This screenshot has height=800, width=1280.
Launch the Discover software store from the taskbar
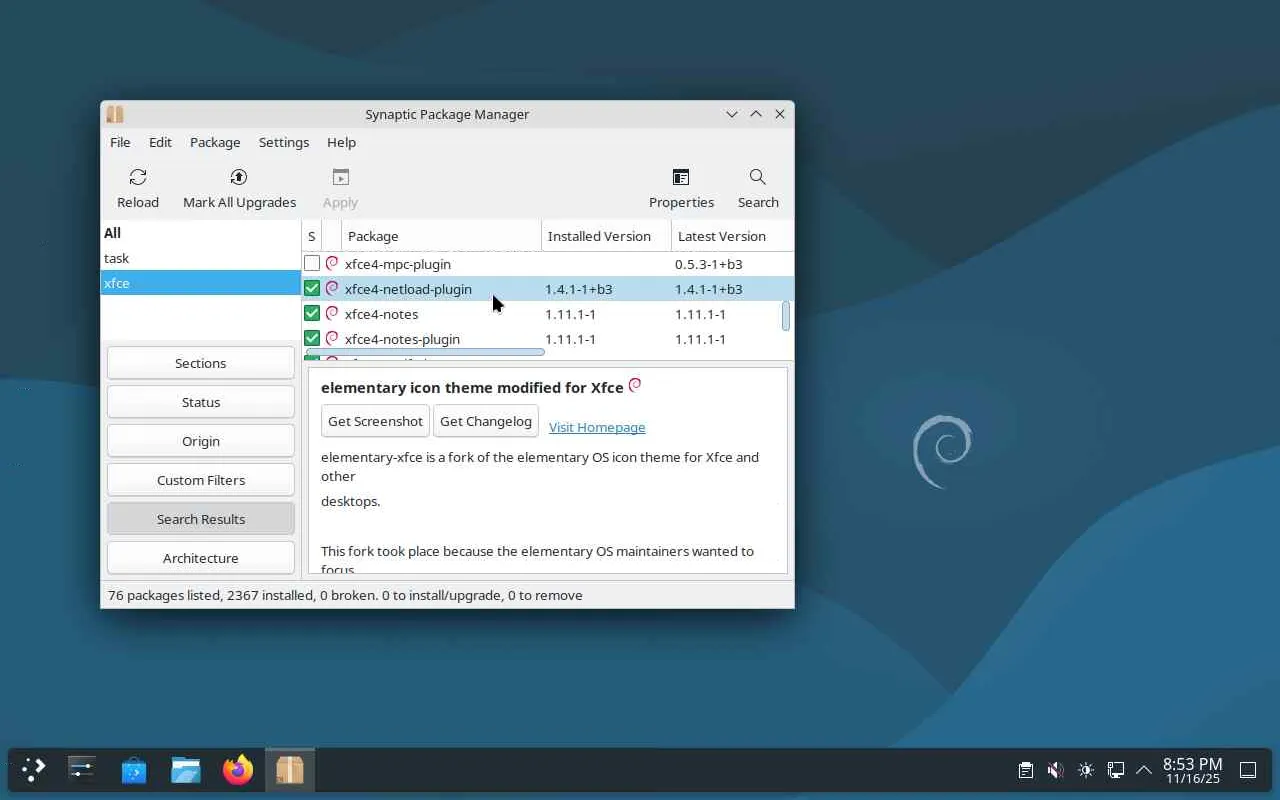(x=134, y=770)
